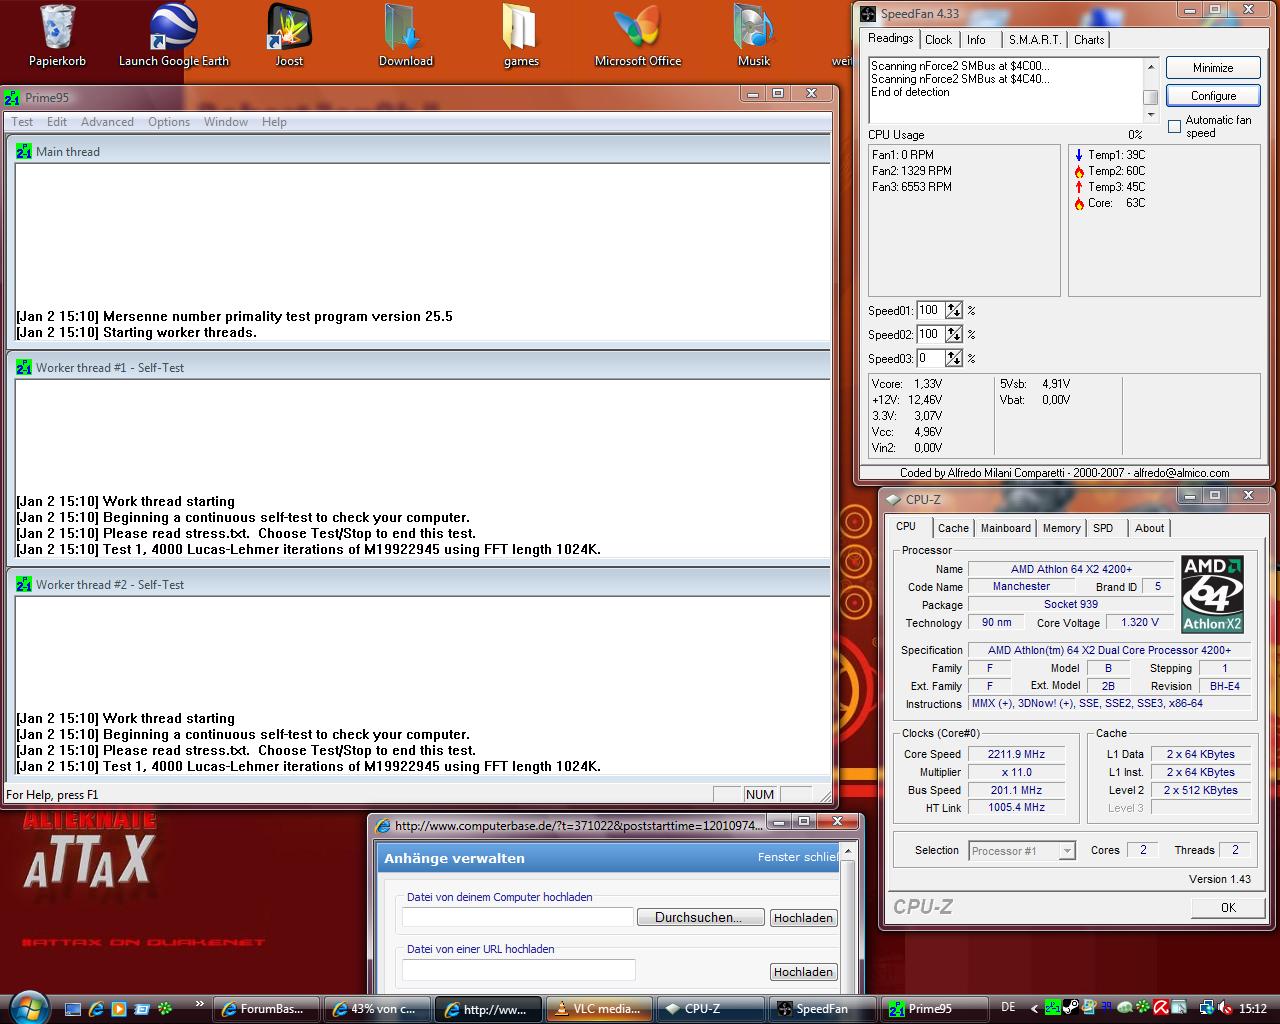The image size is (1280, 1024).
Task: Open the Options menu in Prime95
Action: [x=169, y=122]
